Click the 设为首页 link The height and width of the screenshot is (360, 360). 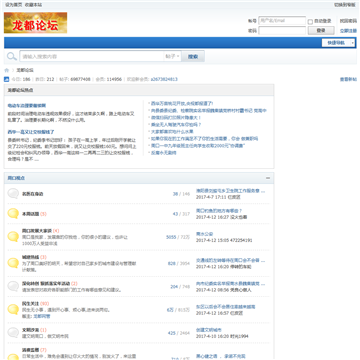coord(14,5)
